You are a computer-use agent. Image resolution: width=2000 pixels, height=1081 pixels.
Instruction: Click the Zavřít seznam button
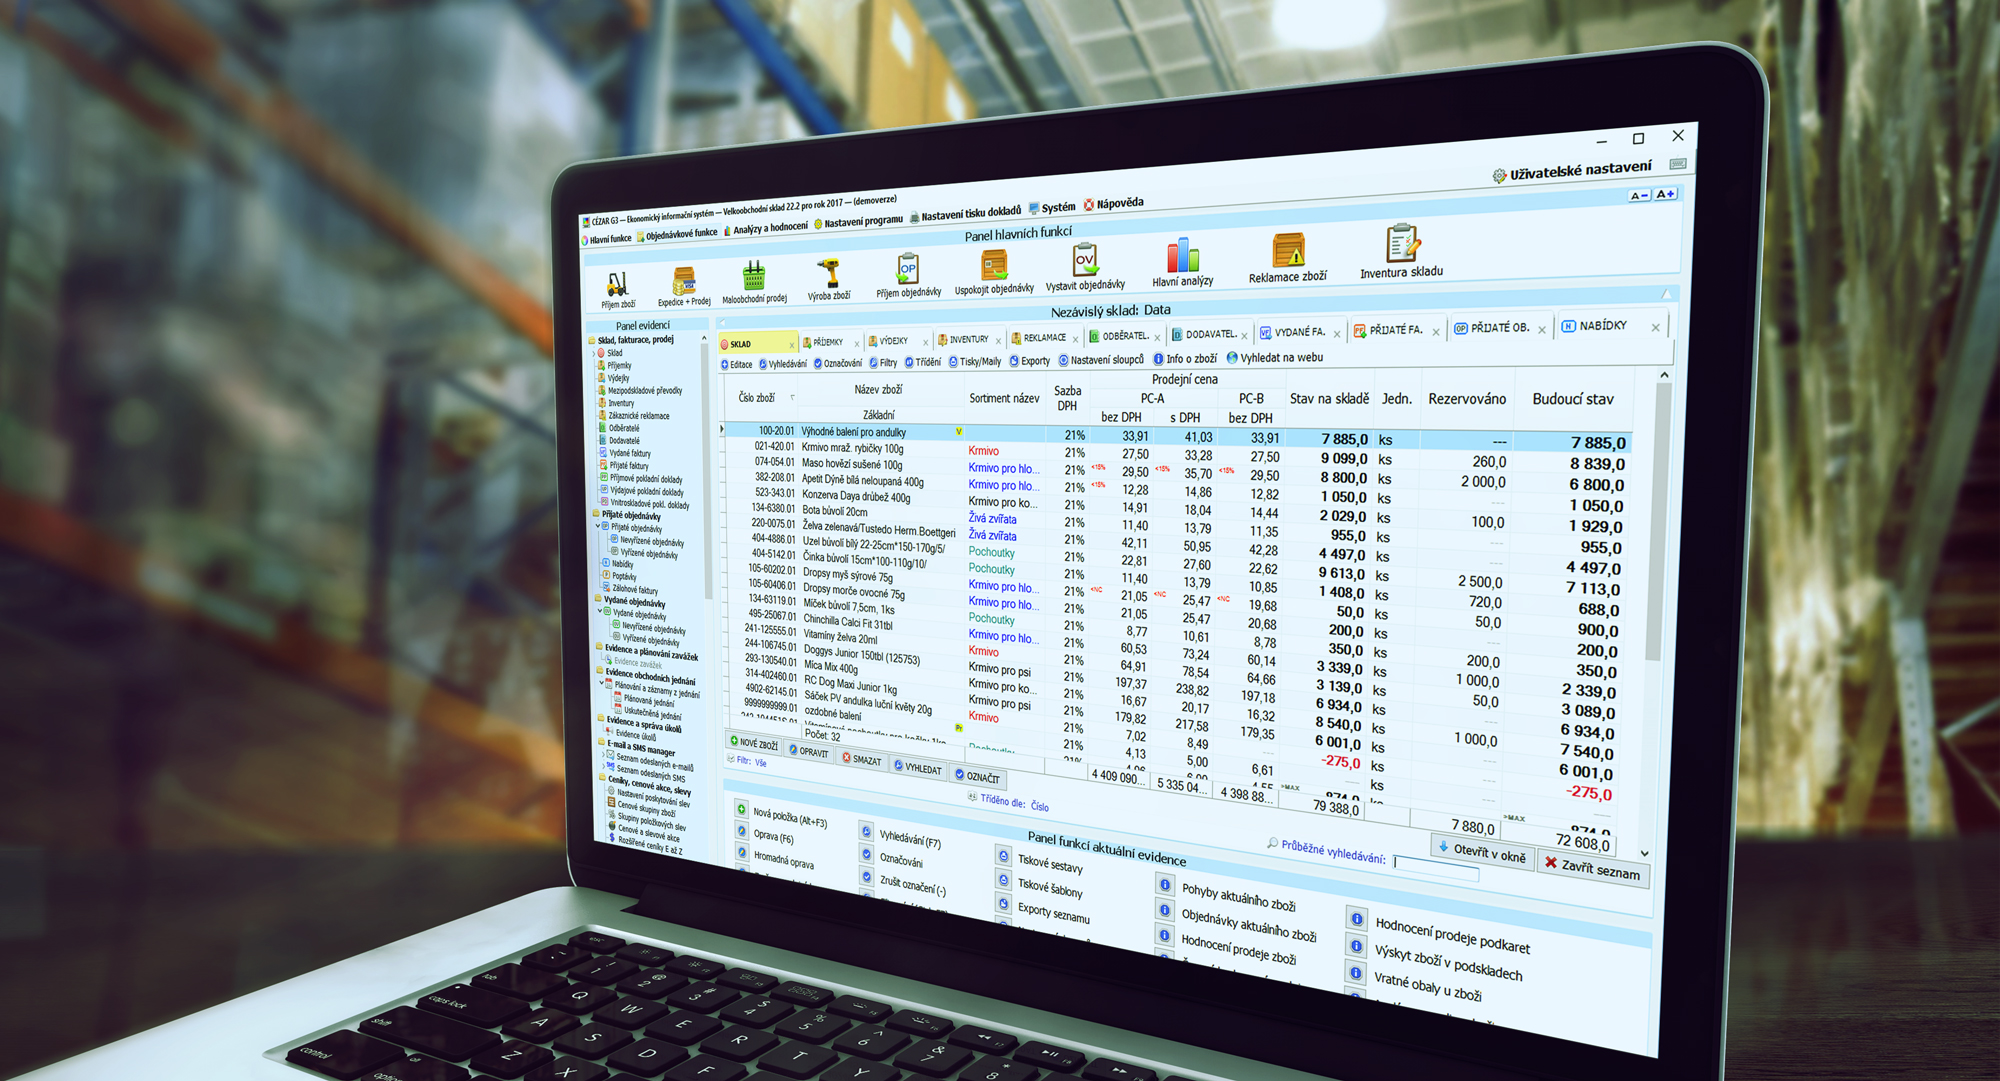pos(1592,868)
